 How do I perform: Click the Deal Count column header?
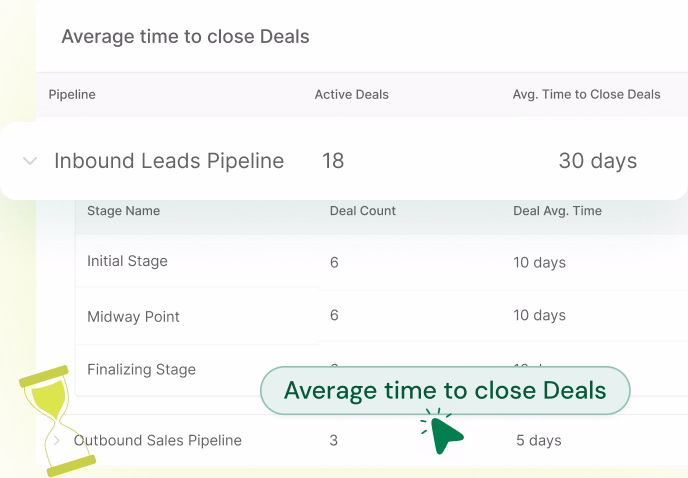pos(362,211)
